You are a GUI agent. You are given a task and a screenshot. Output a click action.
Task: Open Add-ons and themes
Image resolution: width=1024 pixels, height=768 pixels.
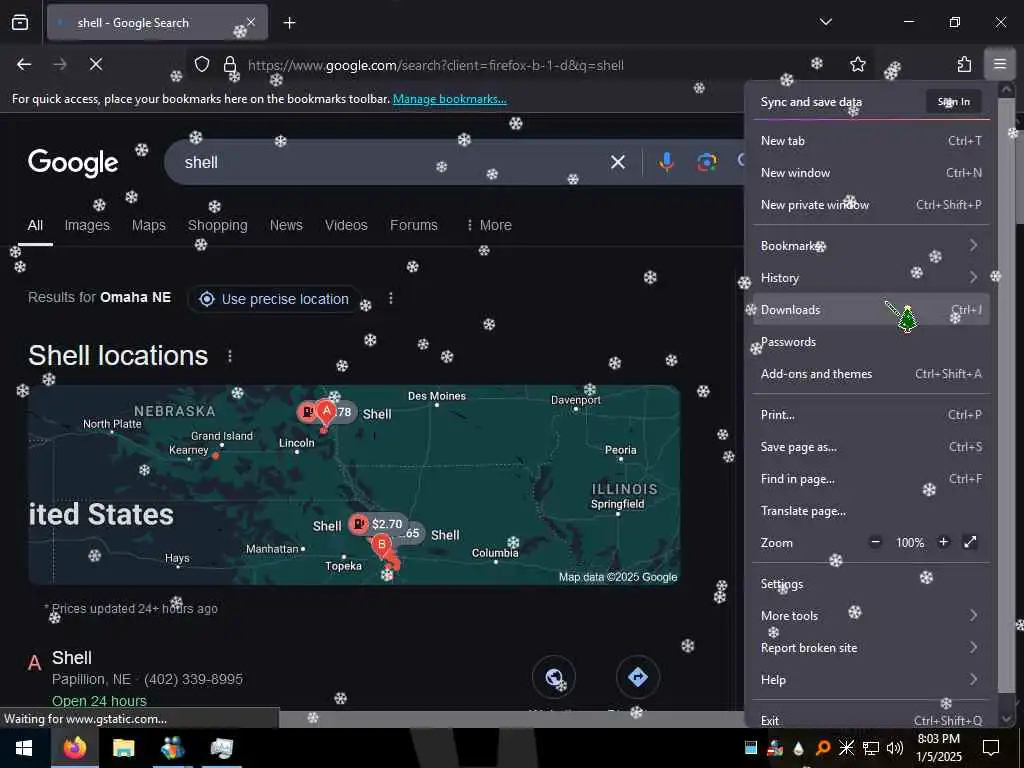point(871,374)
